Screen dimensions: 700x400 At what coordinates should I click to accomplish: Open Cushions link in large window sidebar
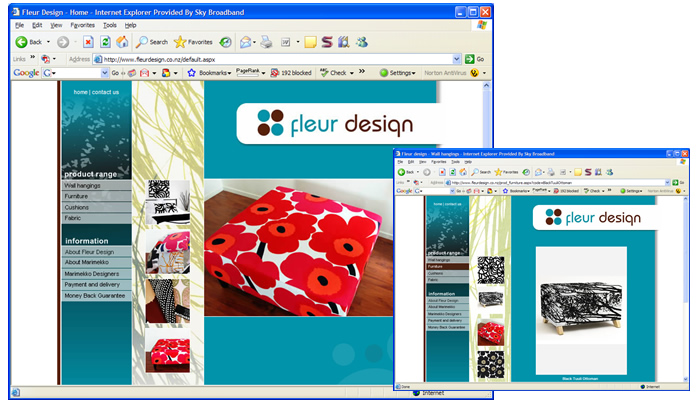tap(96, 207)
